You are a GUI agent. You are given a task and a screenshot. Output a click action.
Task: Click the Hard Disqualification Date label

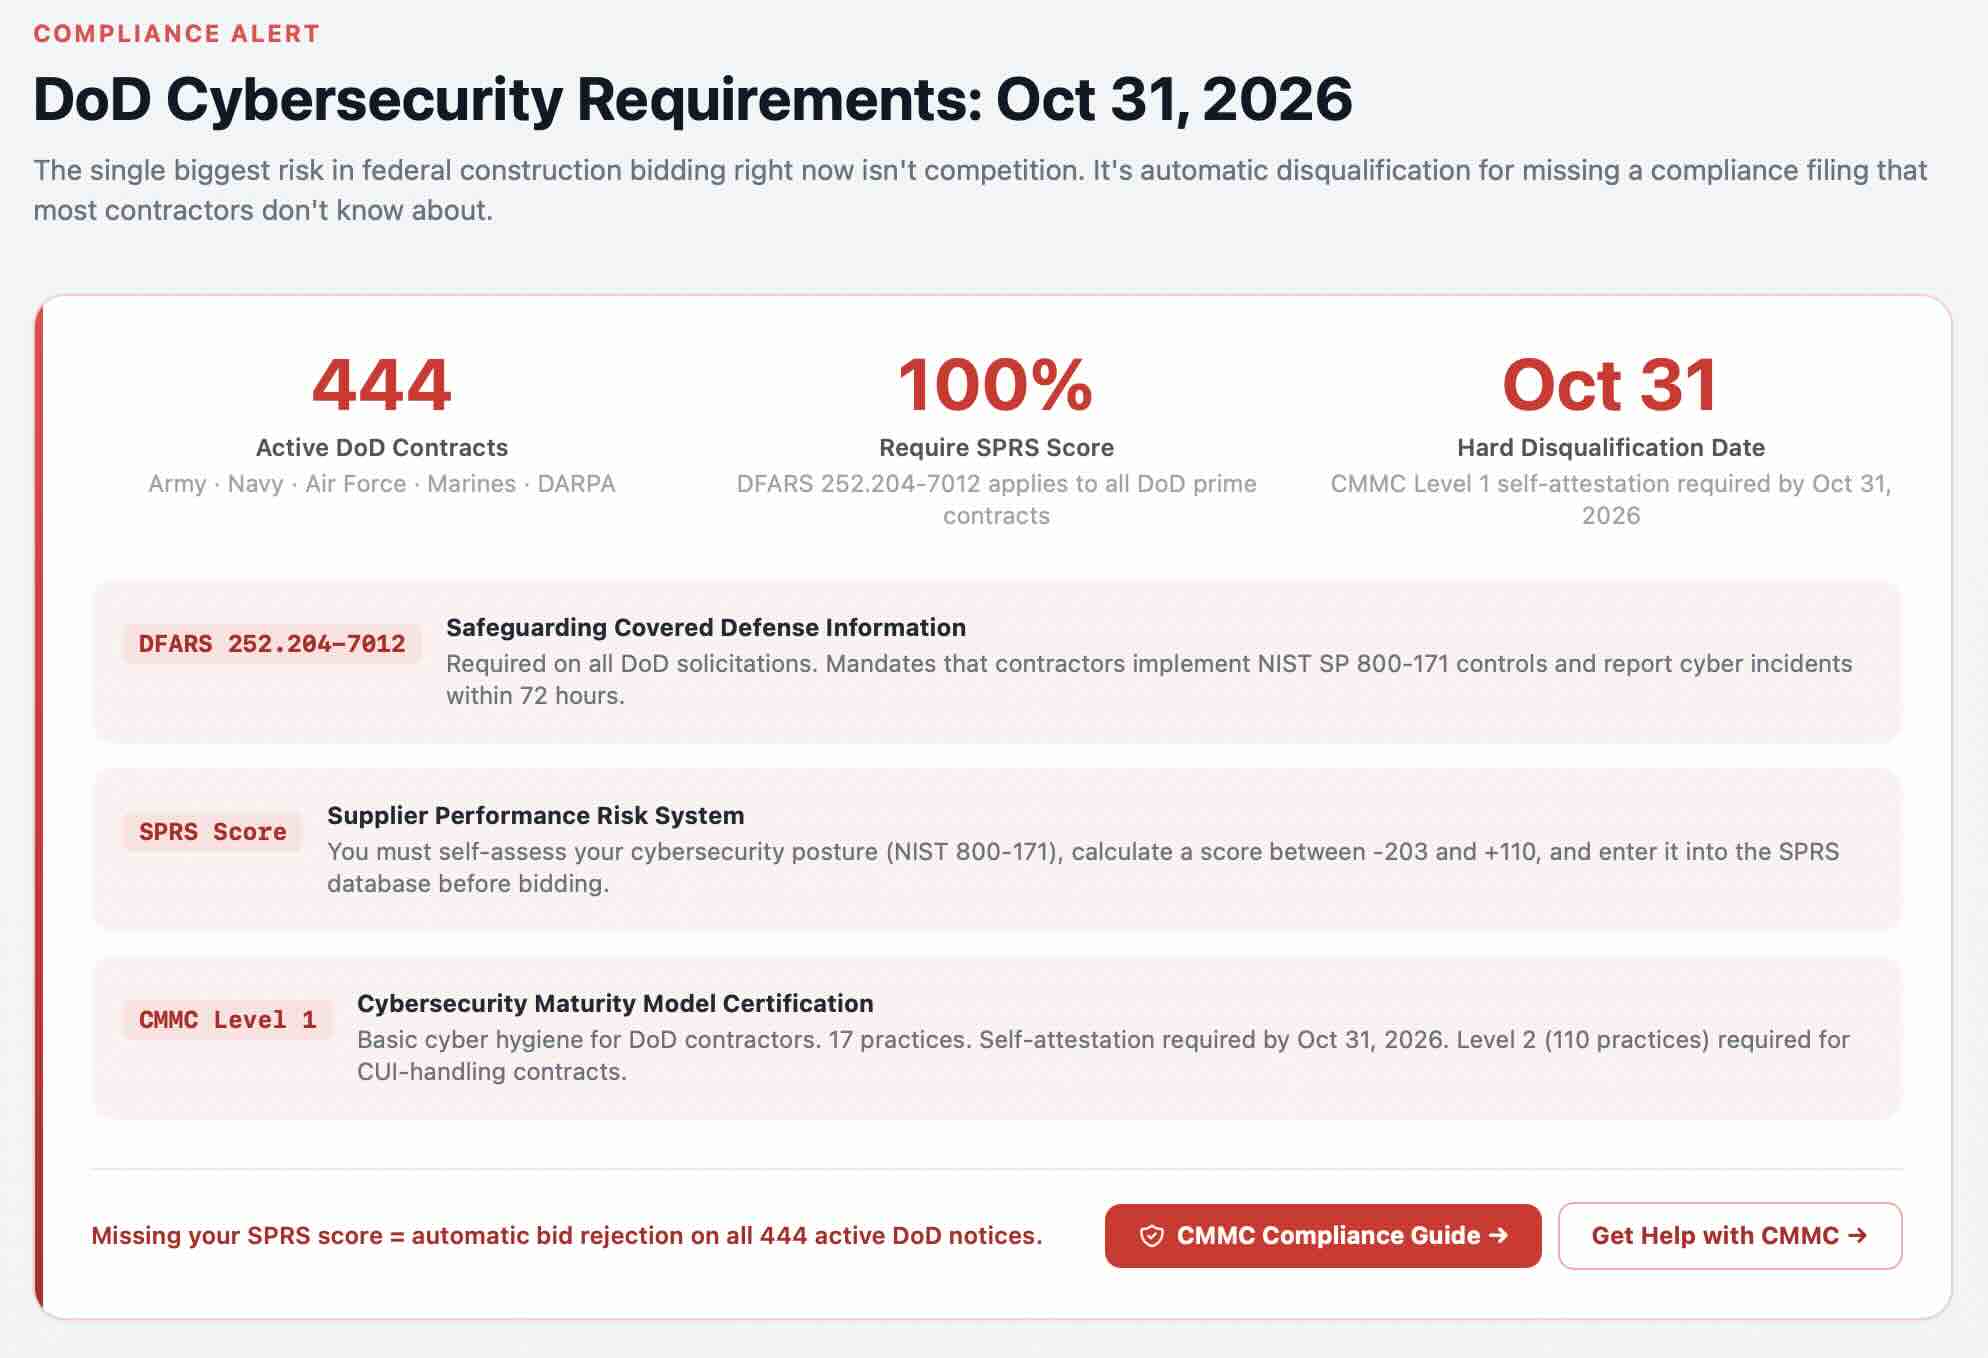coord(1610,448)
